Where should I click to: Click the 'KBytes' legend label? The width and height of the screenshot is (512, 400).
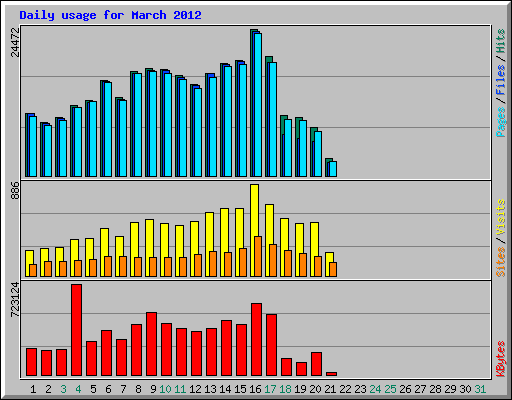pyautogui.click(x=500, y=359)
